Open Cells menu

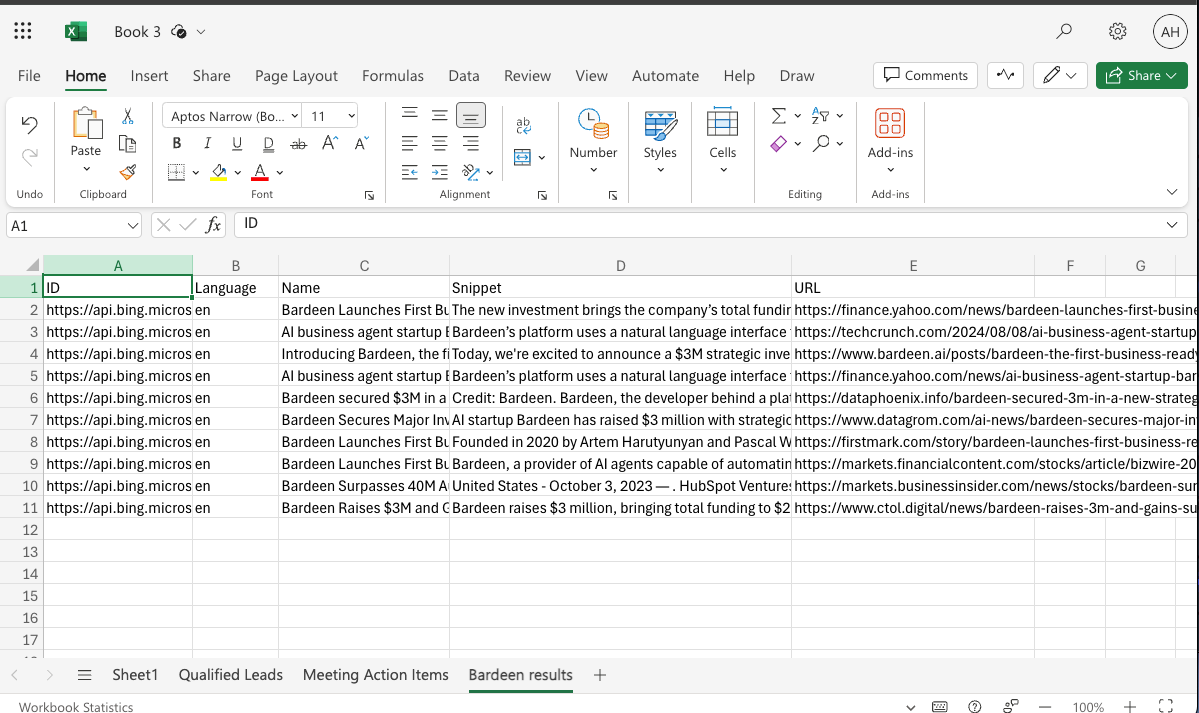pos(723,141)
